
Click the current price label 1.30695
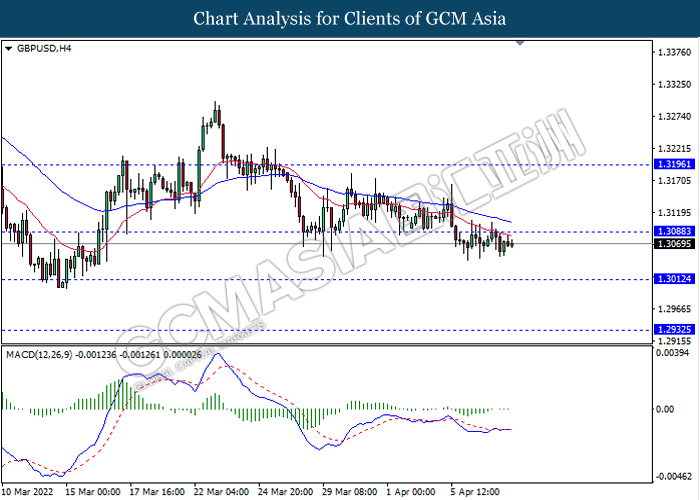[x=674, y=244]
